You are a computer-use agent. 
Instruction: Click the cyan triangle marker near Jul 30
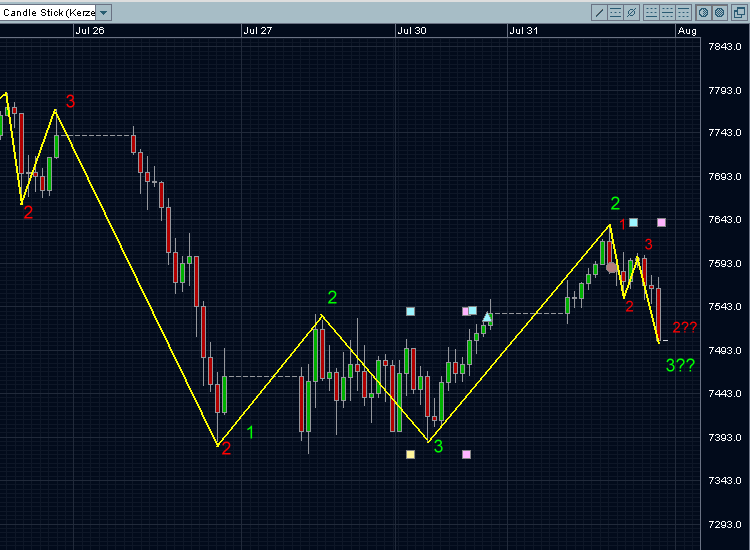tap(487, 317)
